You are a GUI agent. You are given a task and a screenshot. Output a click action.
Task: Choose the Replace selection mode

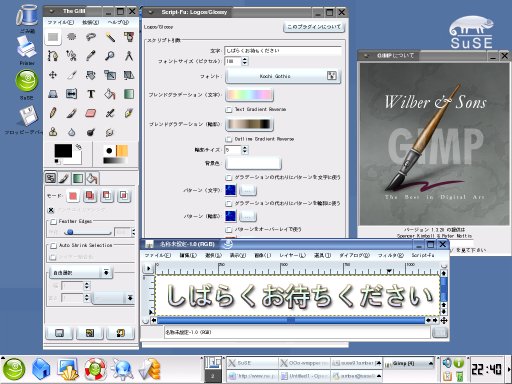point(73,196)
